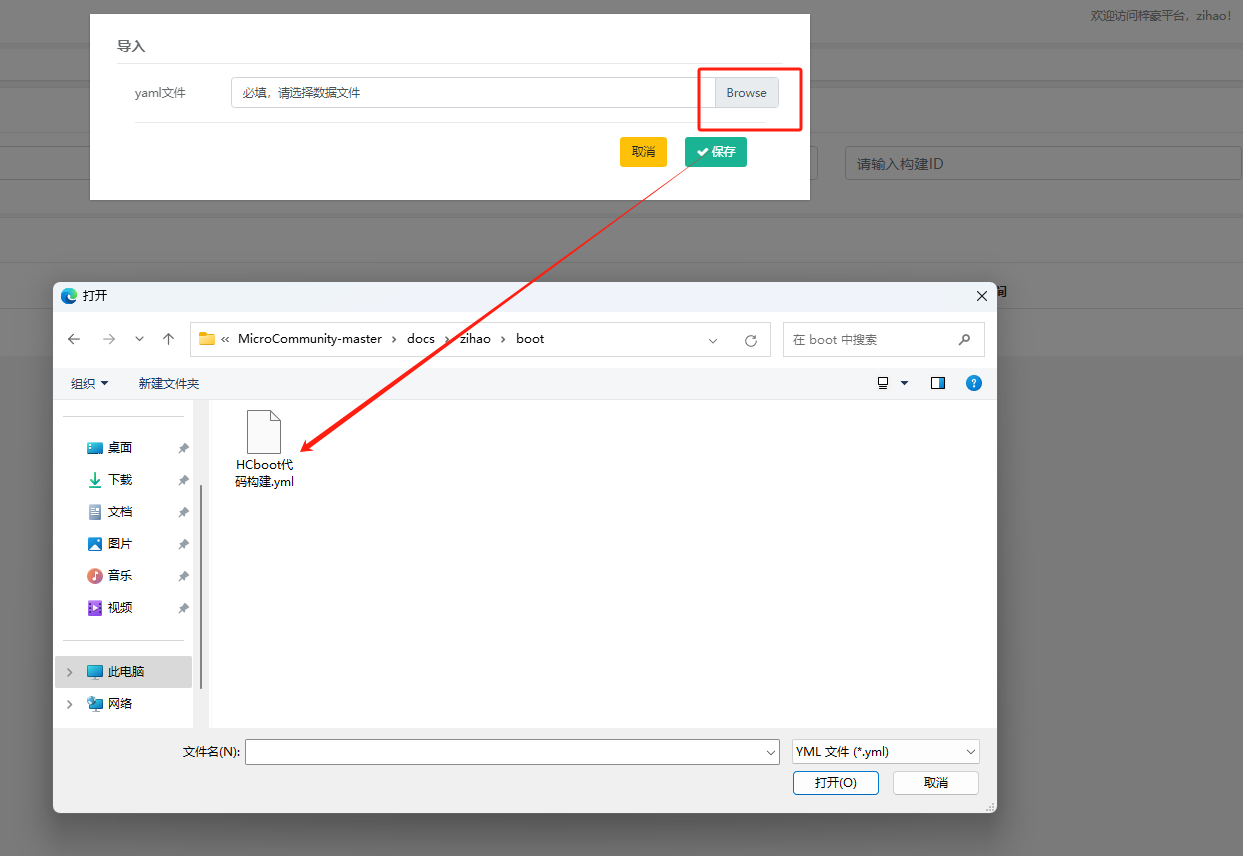Expand the 网络 tree node
This screenshot has width=1243, height=856.
coord(69,704)
